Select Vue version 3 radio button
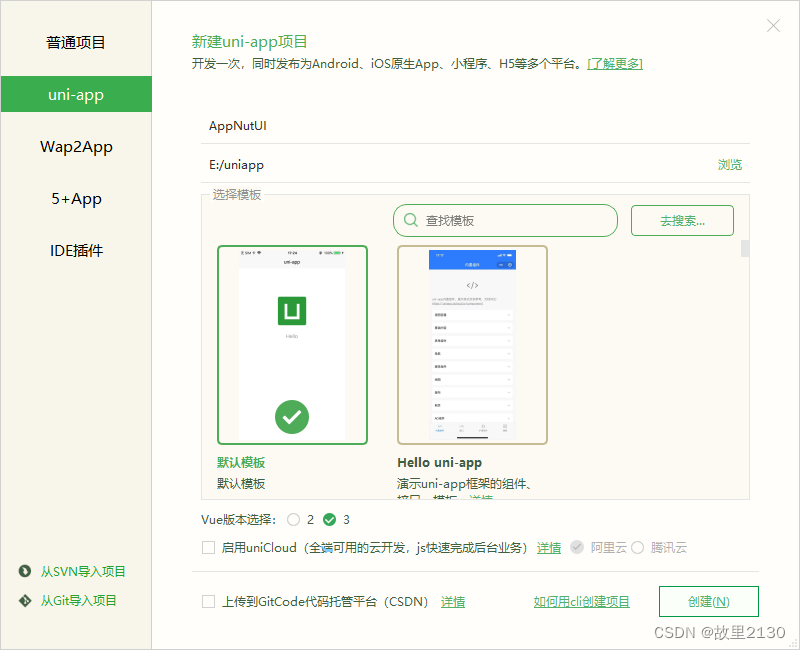Viewport: 800px width, 650px height. tap(330, 519)
